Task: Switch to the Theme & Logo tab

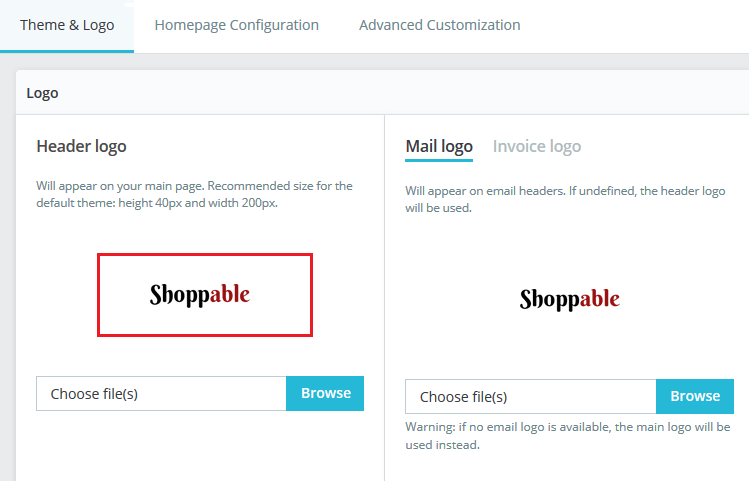Action: (x=67, y=25)
